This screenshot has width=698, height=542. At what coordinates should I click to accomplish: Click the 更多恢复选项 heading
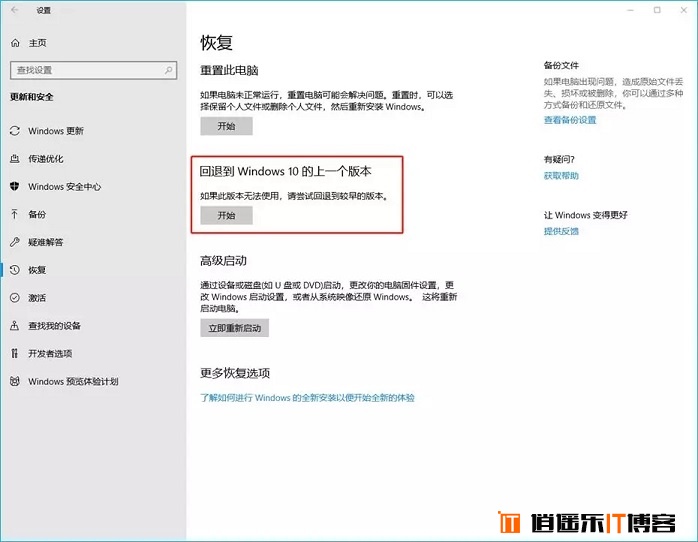pyautogui.click(x=235, y=372)
